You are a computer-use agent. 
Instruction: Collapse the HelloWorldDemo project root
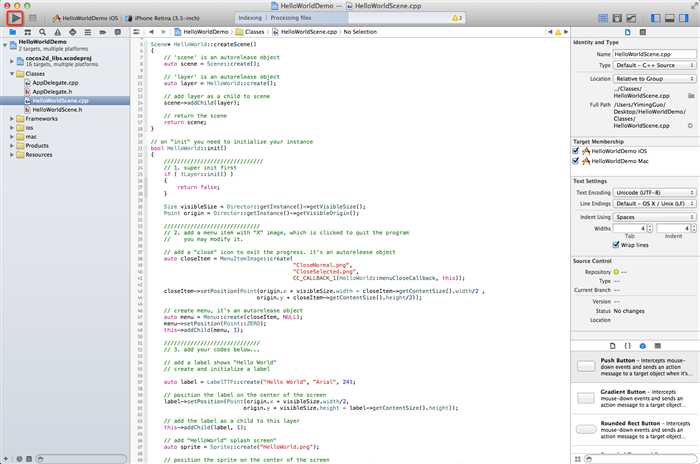pyautogui.click(x=5, y=45)
